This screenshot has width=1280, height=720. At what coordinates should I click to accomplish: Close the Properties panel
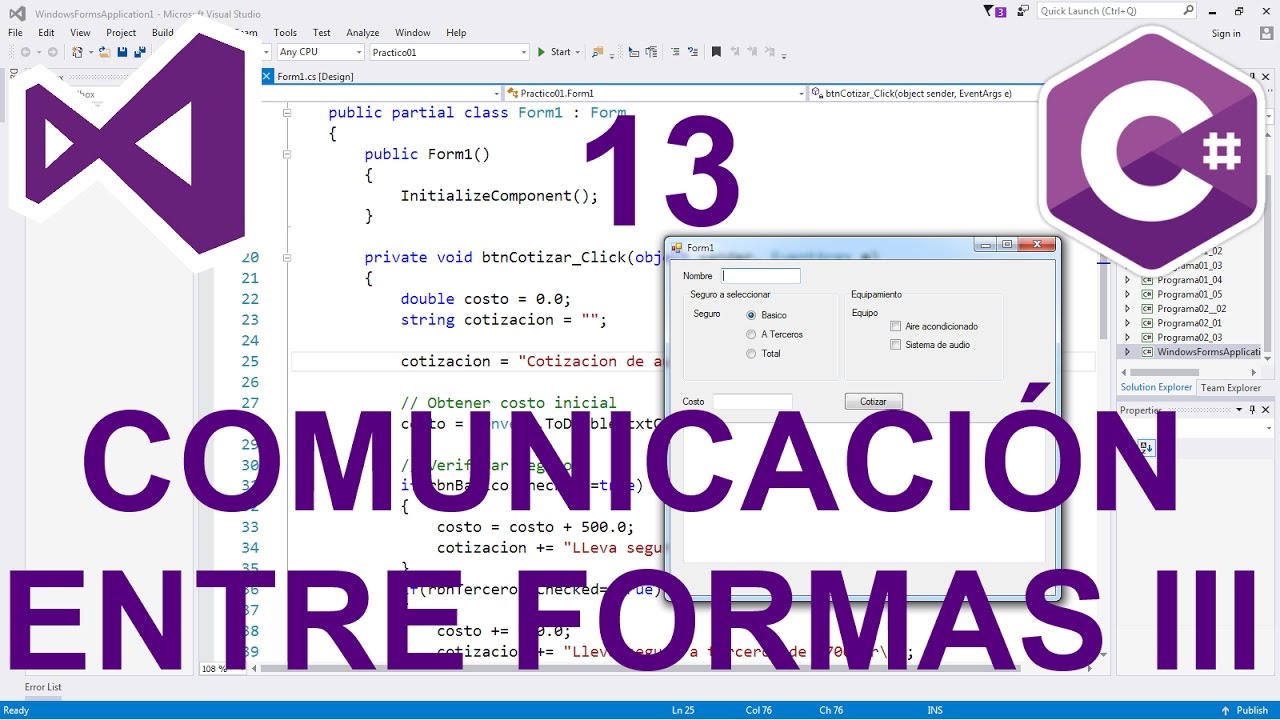[1265, 410]
